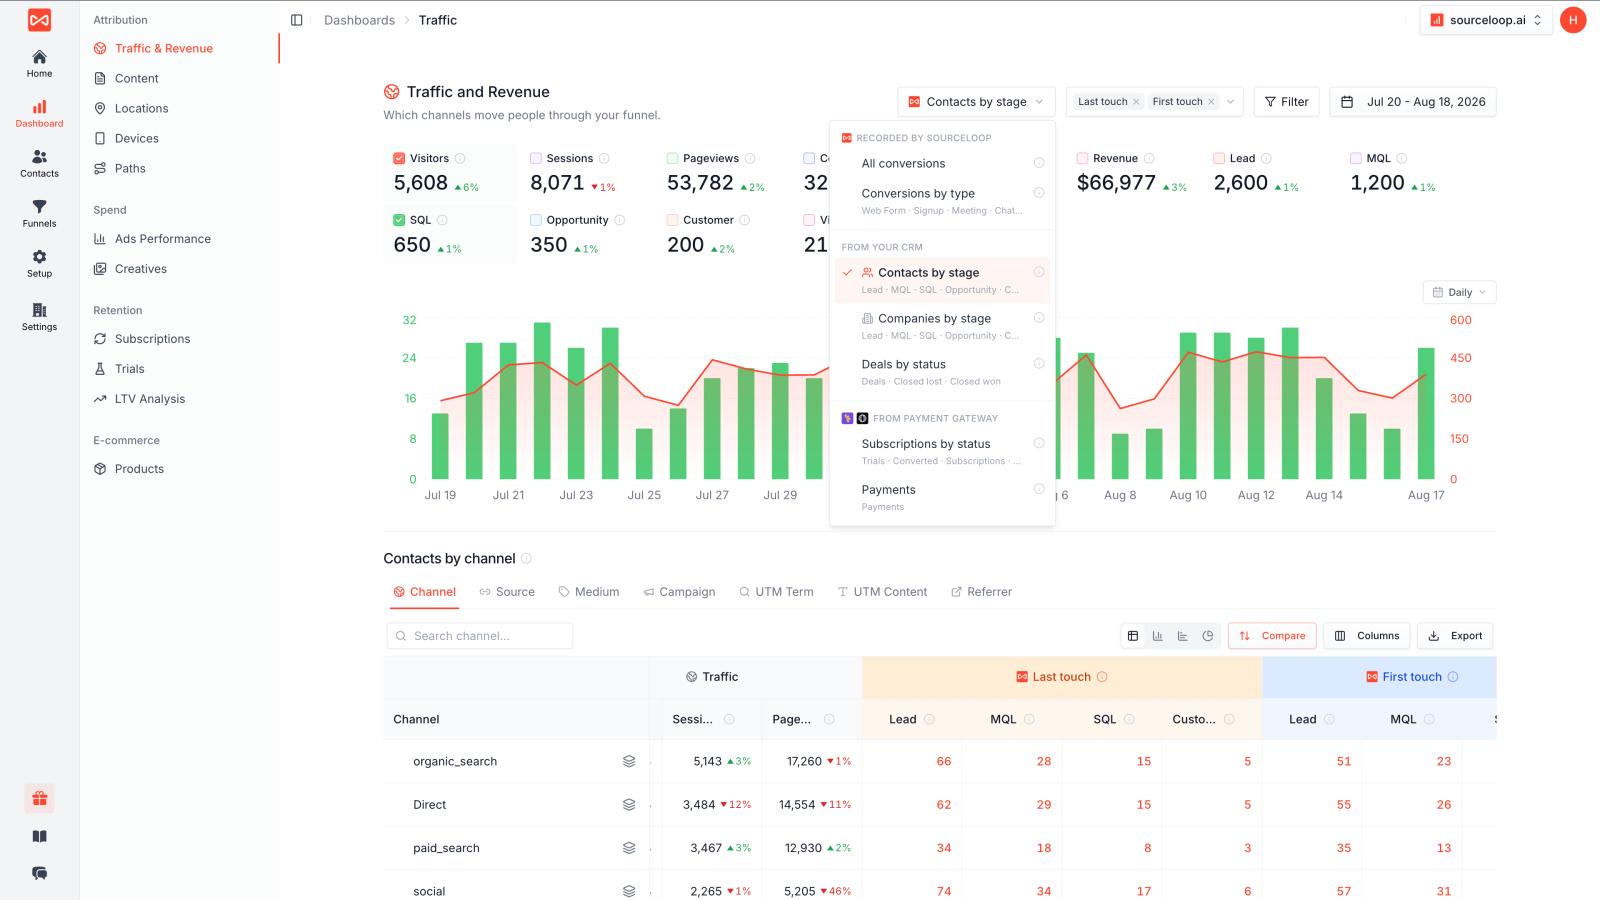Click layers icon in Direct row

coord(629,804)
